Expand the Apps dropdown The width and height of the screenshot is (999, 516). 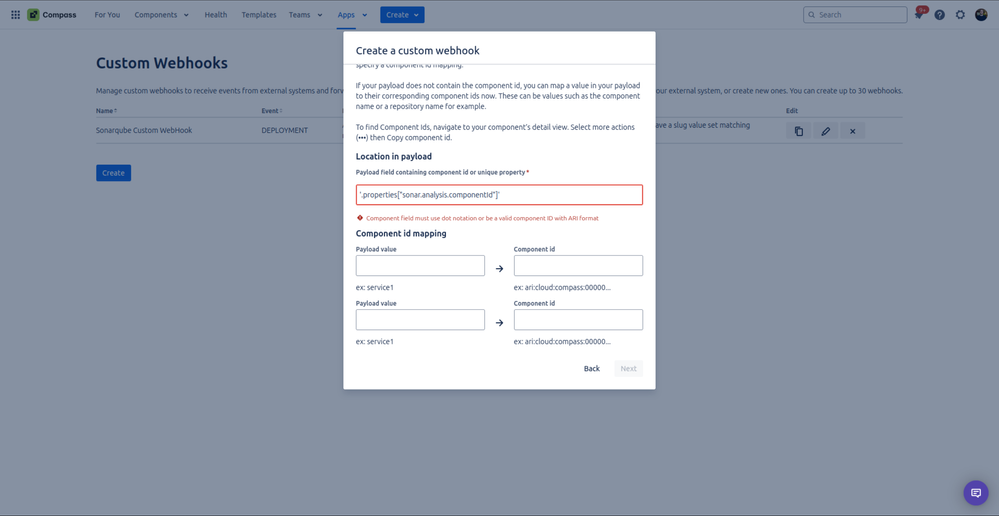353,15
